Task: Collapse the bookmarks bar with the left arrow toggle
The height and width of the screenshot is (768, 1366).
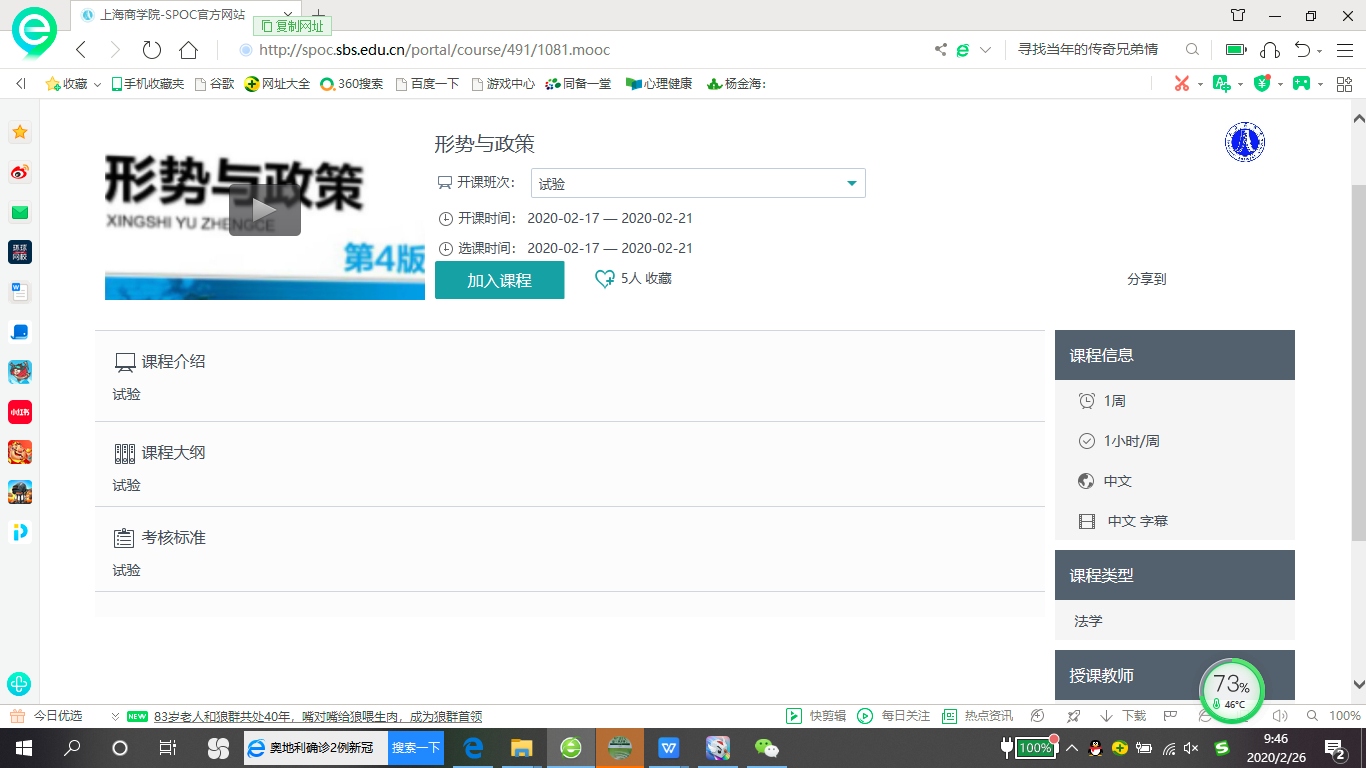Action: coord(20,84)
